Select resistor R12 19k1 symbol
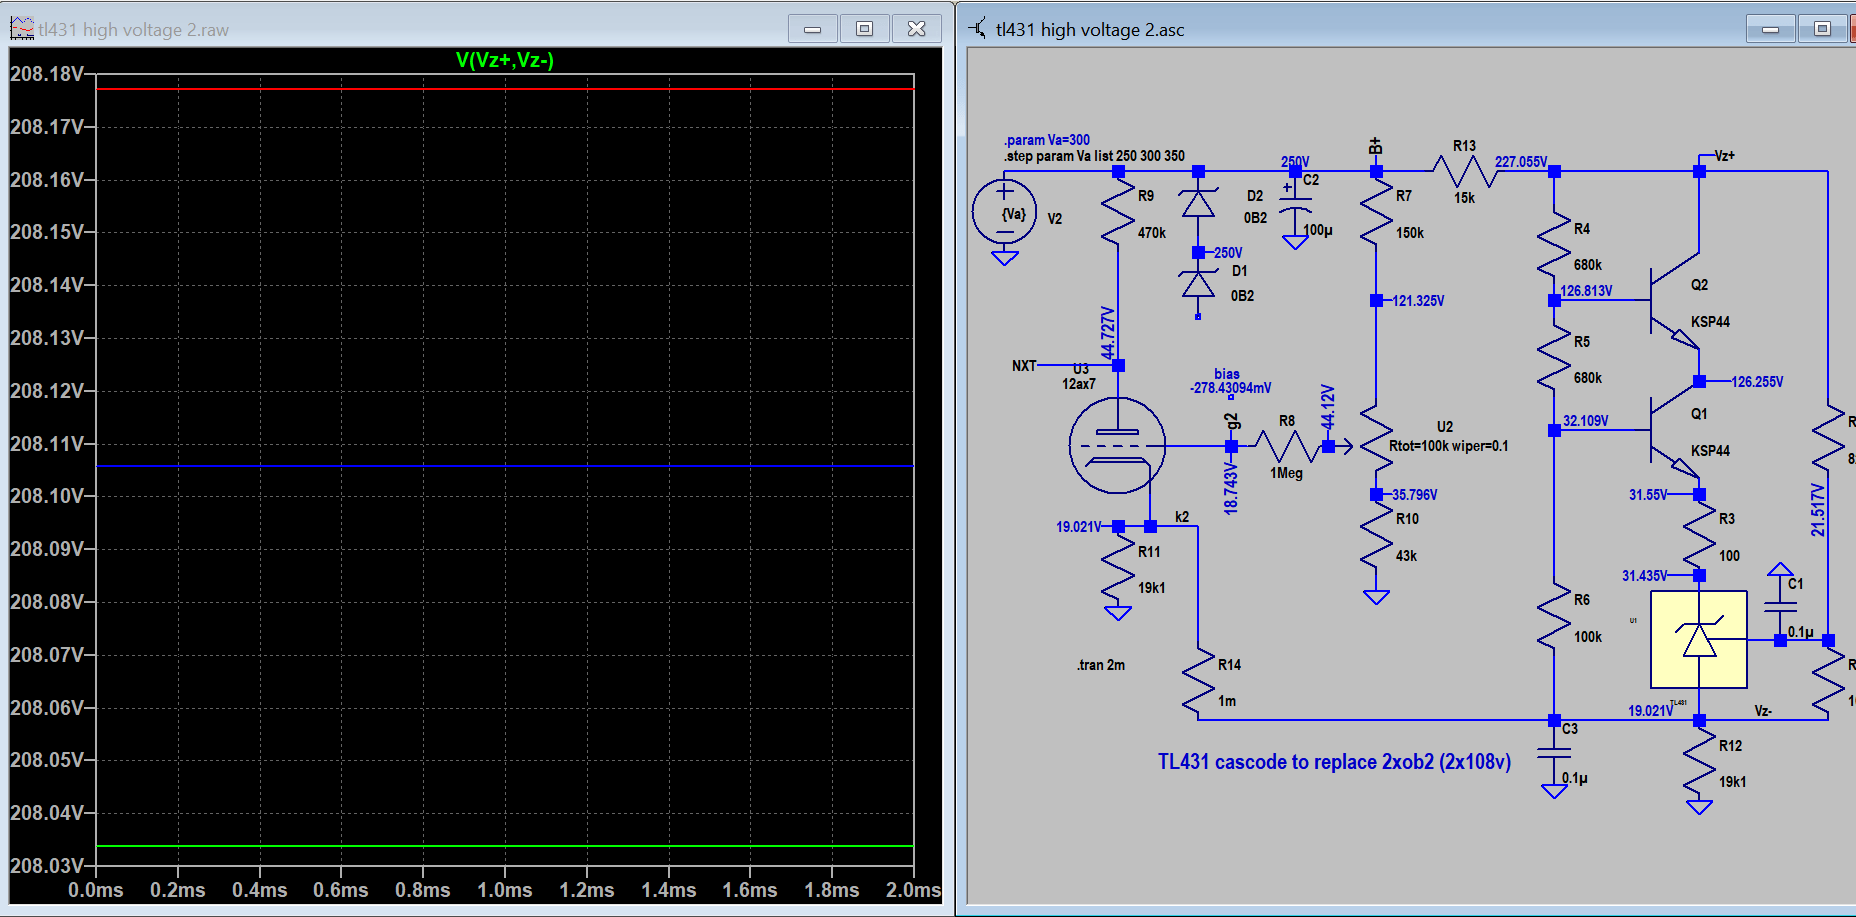Screen dimensions: 1856x917 [1699, 763]
